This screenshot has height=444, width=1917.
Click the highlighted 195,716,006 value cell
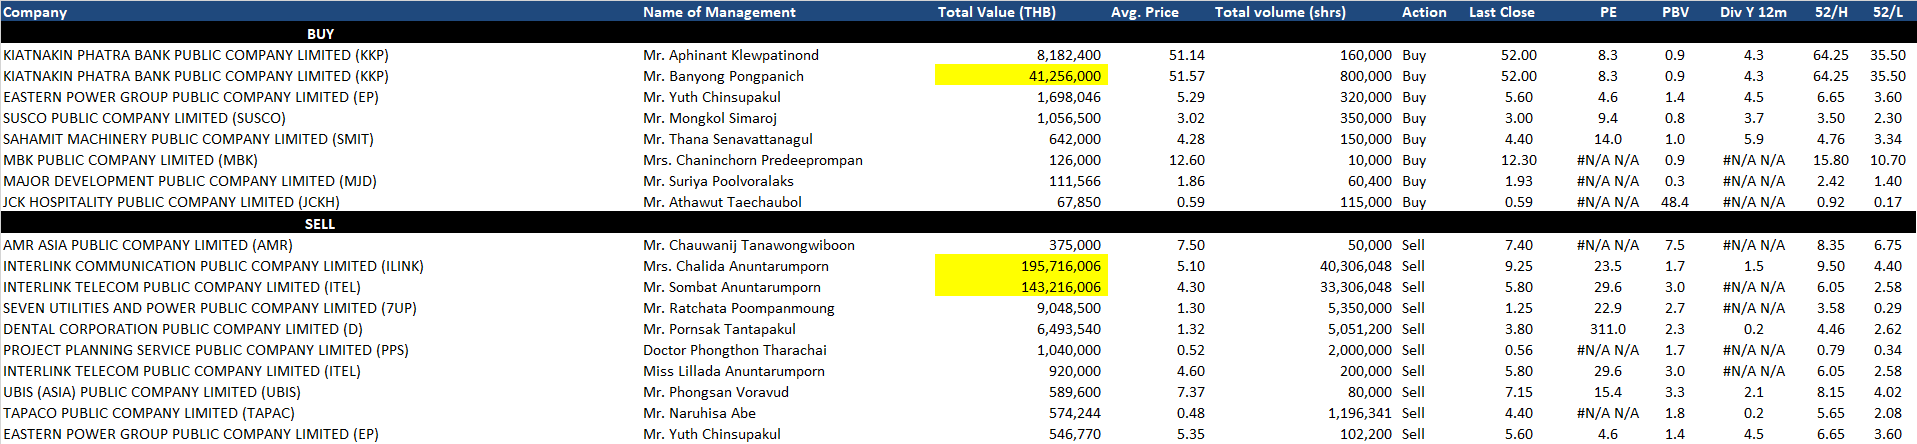(1021, 266)
